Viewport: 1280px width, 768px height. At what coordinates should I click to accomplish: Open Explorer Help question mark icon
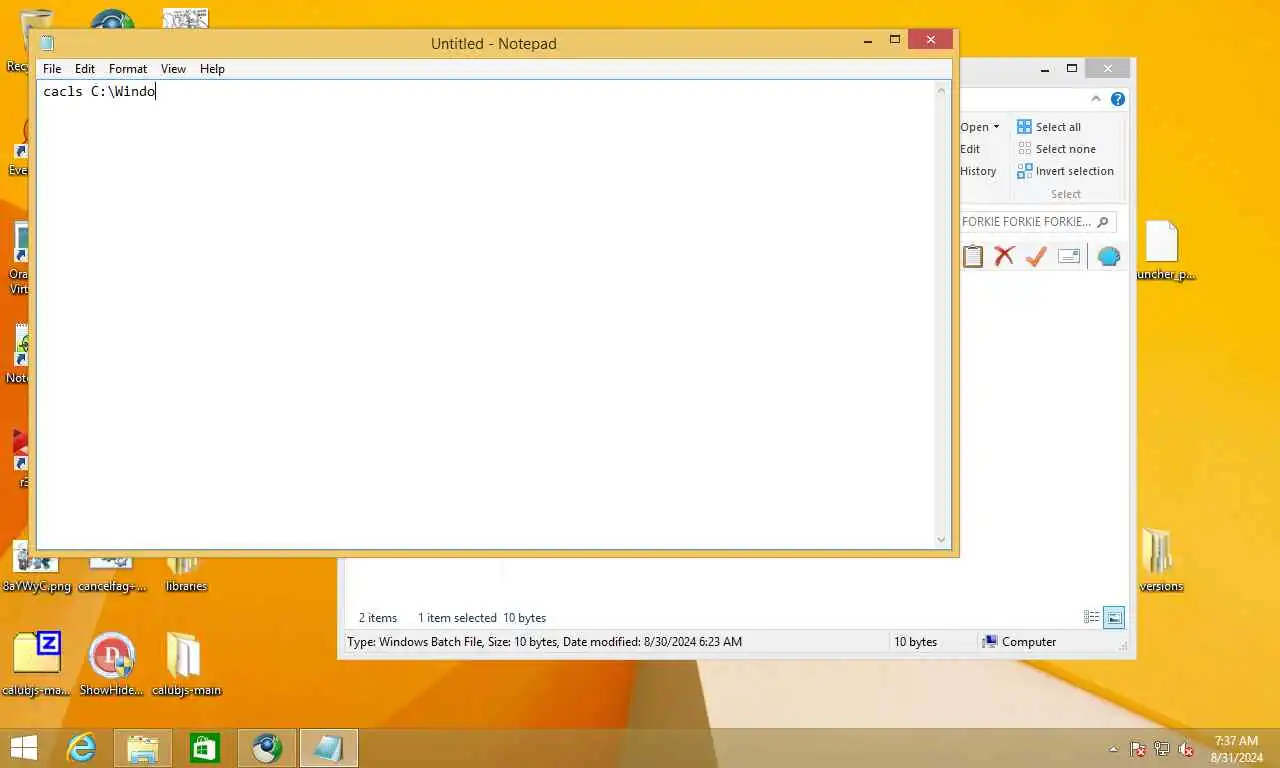click(x=1118, y=99)
